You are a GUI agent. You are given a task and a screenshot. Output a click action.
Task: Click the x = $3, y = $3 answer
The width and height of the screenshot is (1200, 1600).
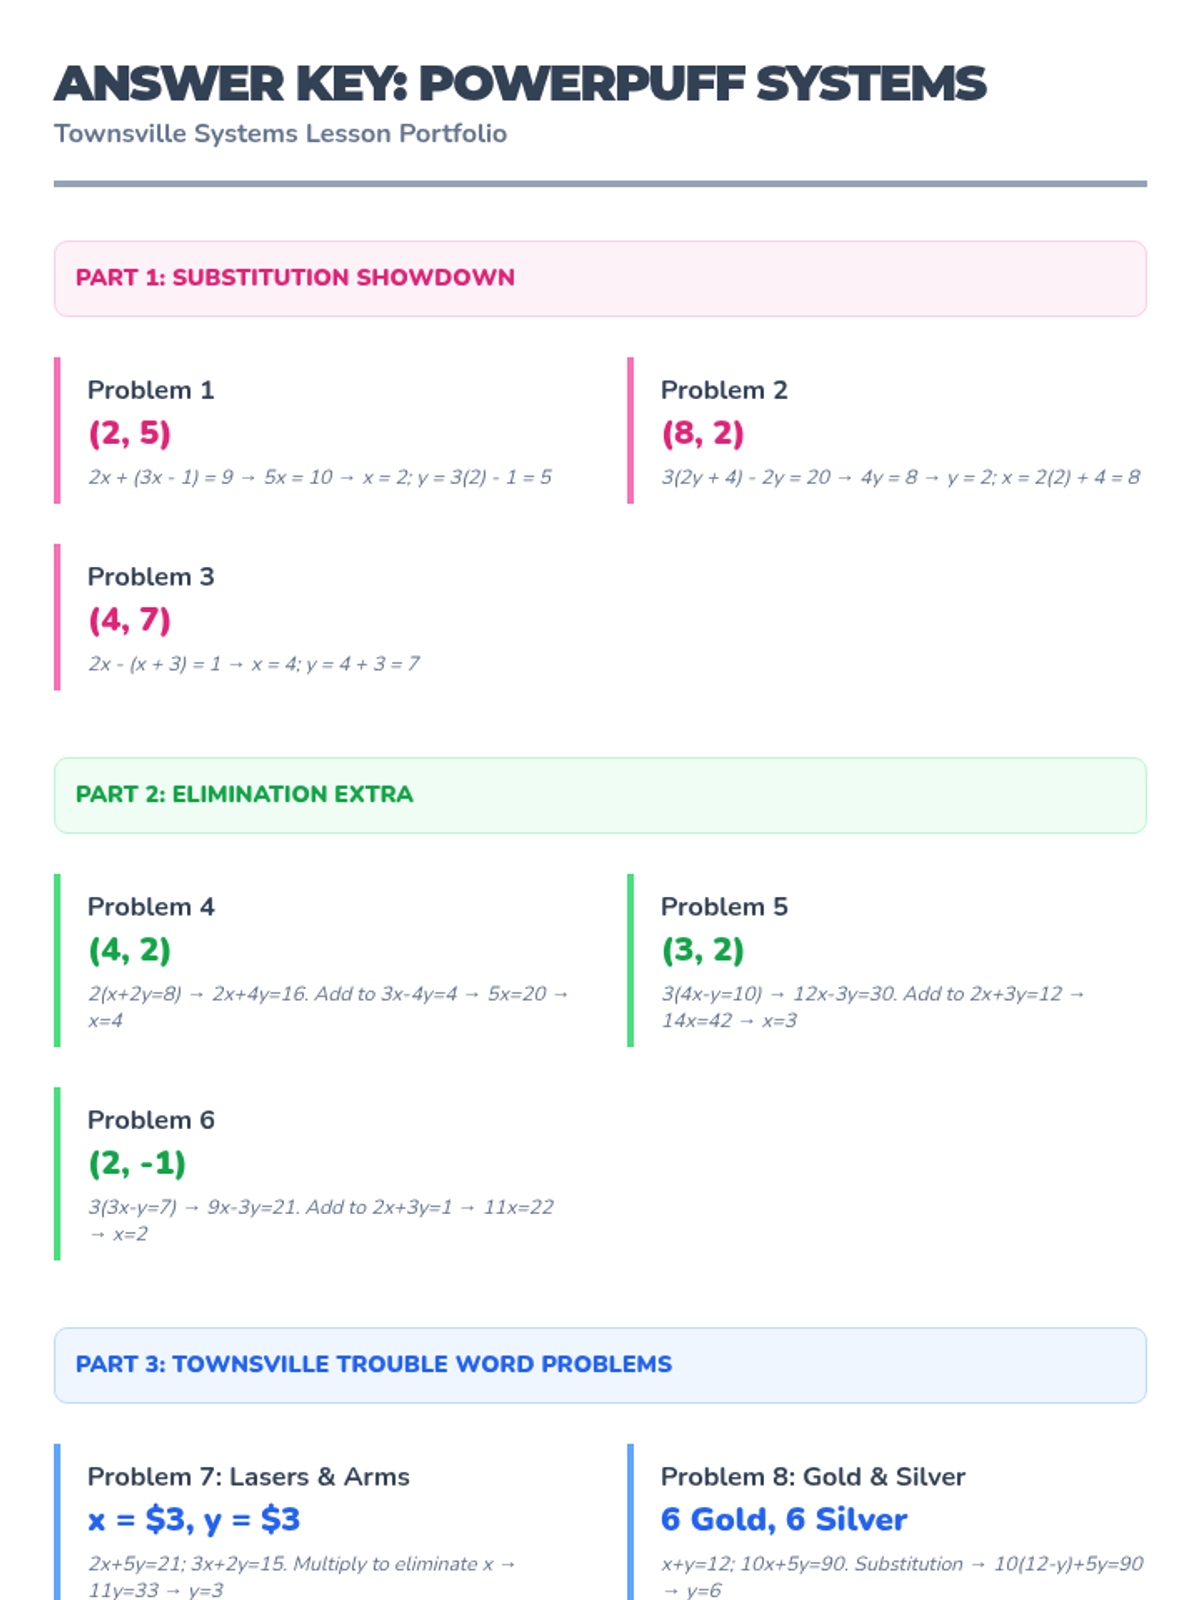click(194, 1520)
